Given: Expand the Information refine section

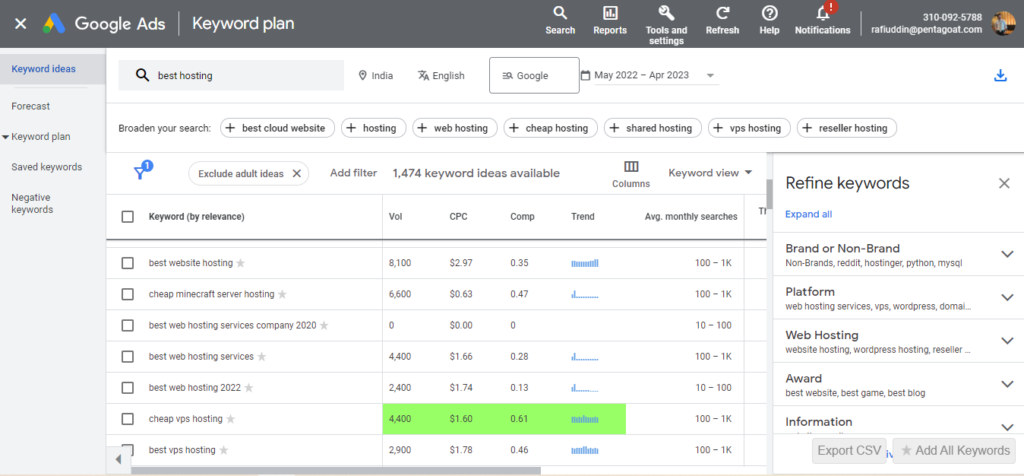Looking at the screenshot, I should (1007, 428).
